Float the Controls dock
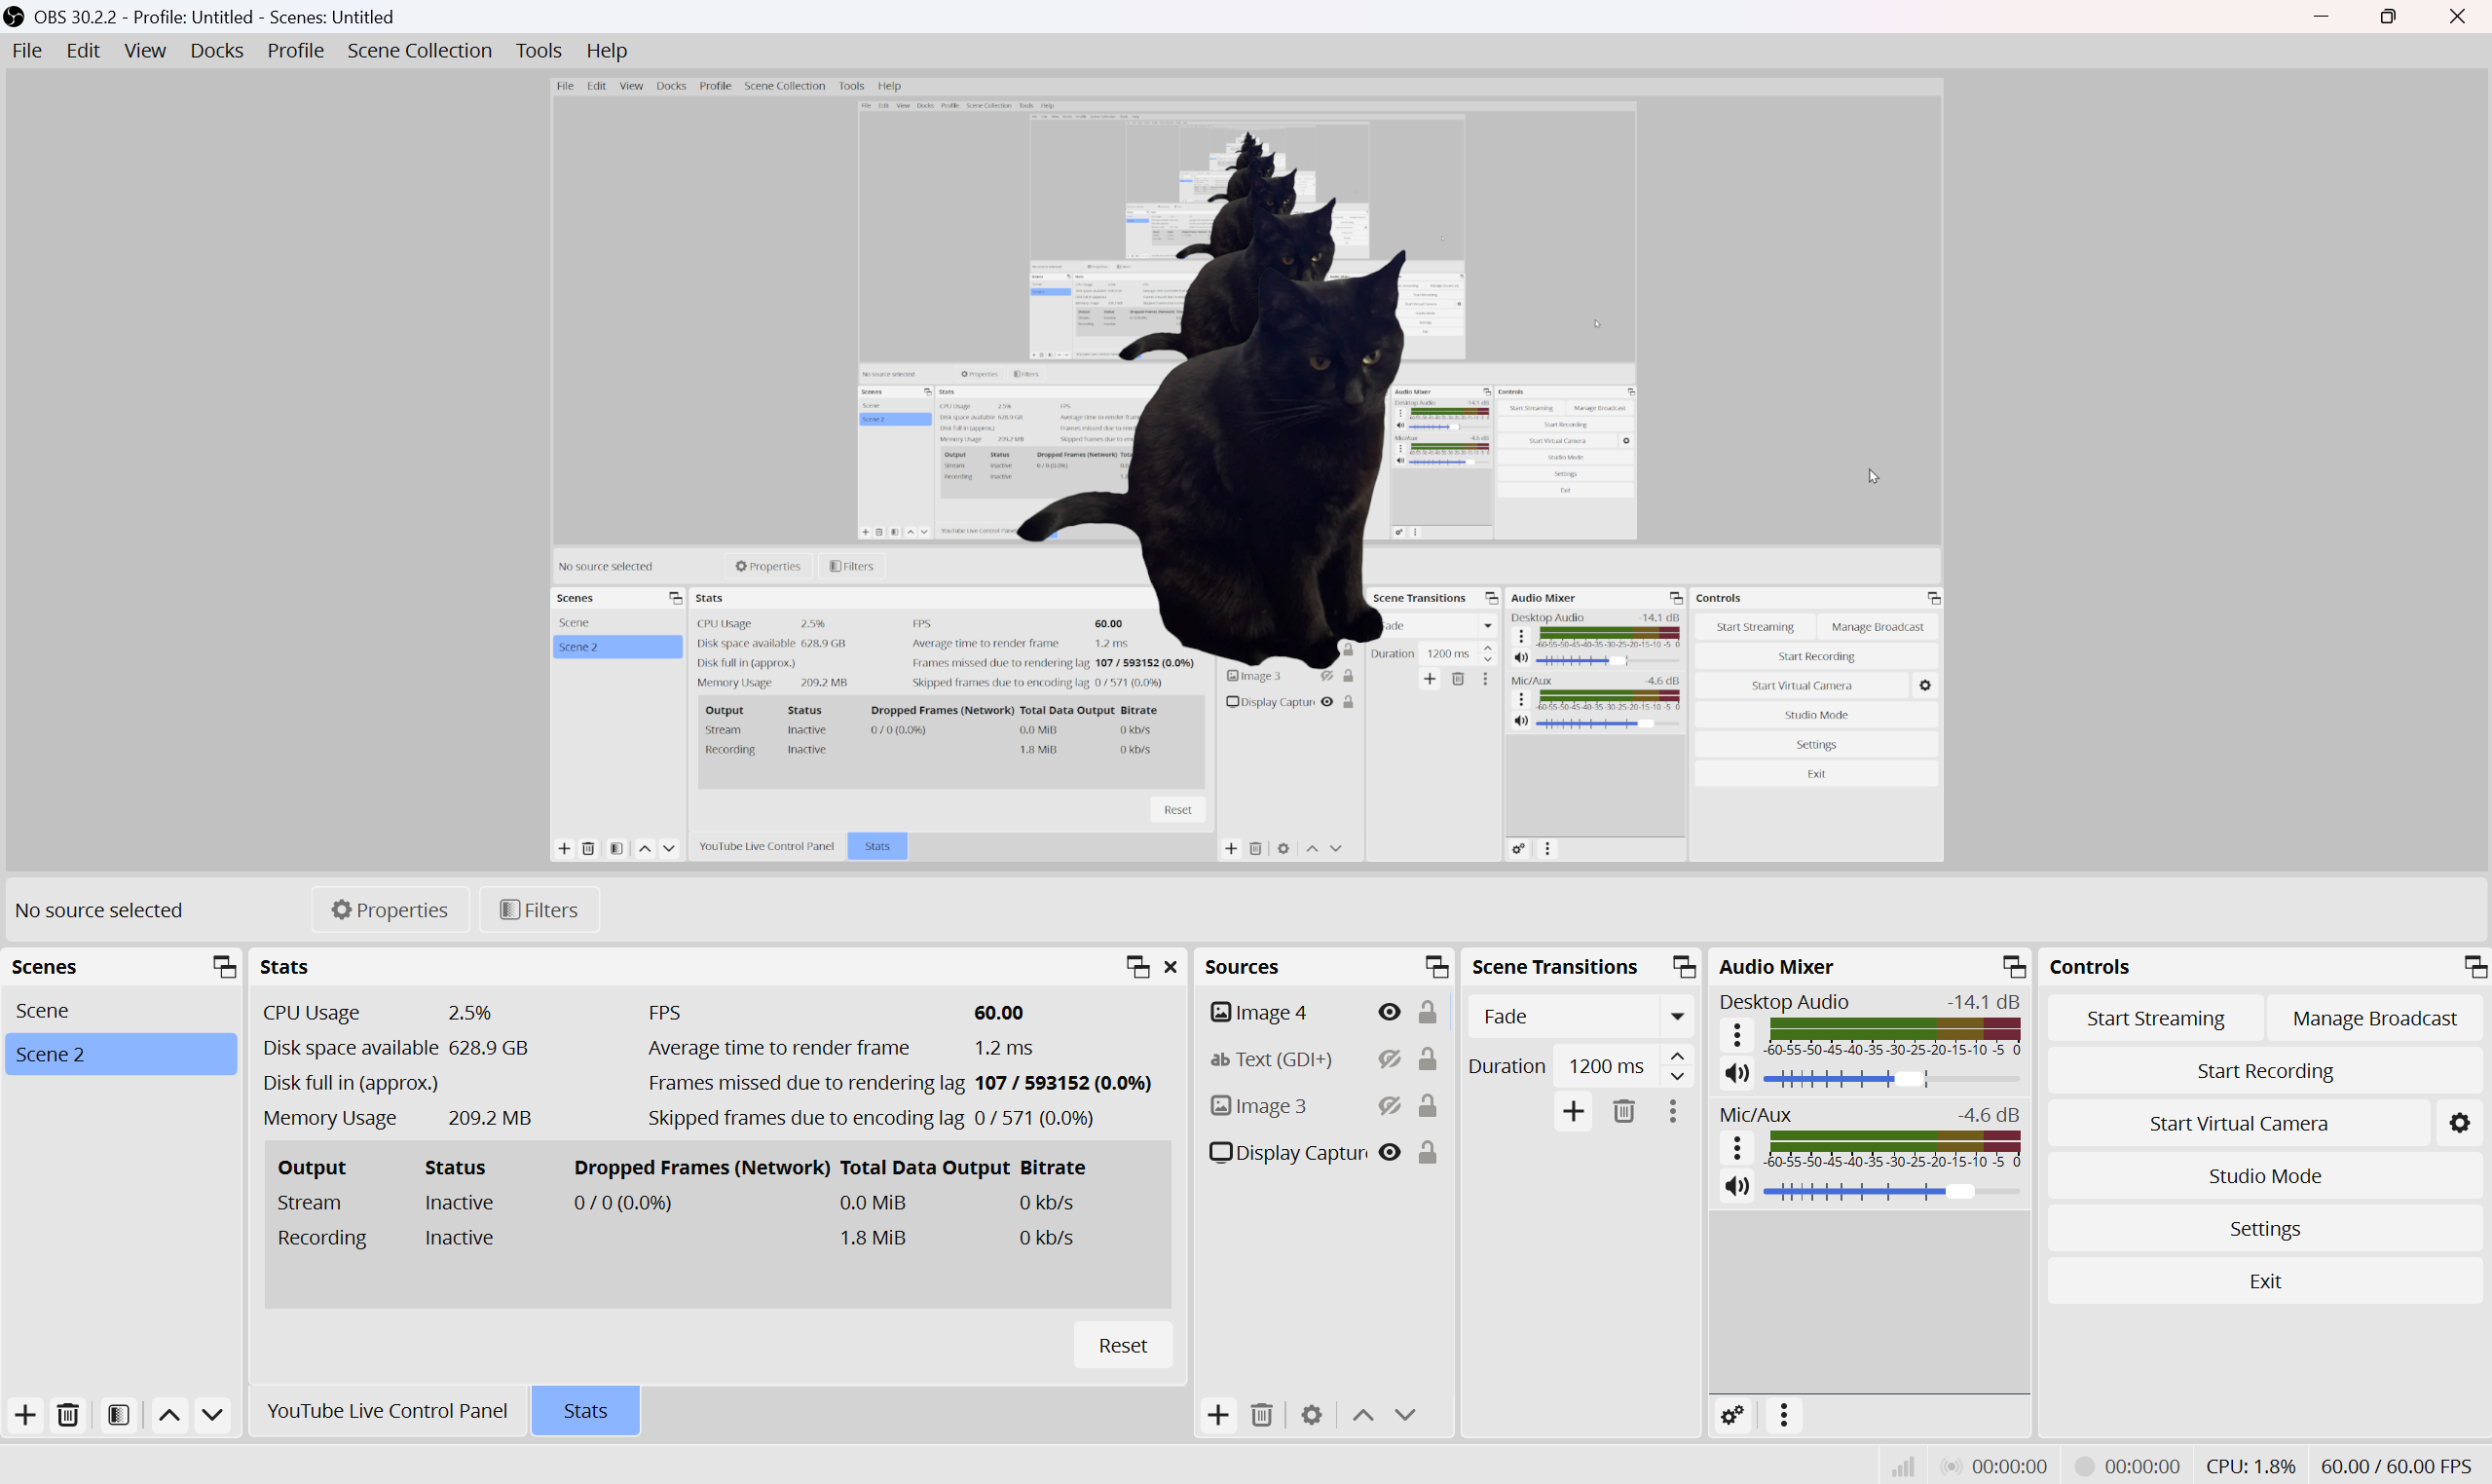The width and height of the screenshot is (2492, 1484). [x=2475, y=966]
